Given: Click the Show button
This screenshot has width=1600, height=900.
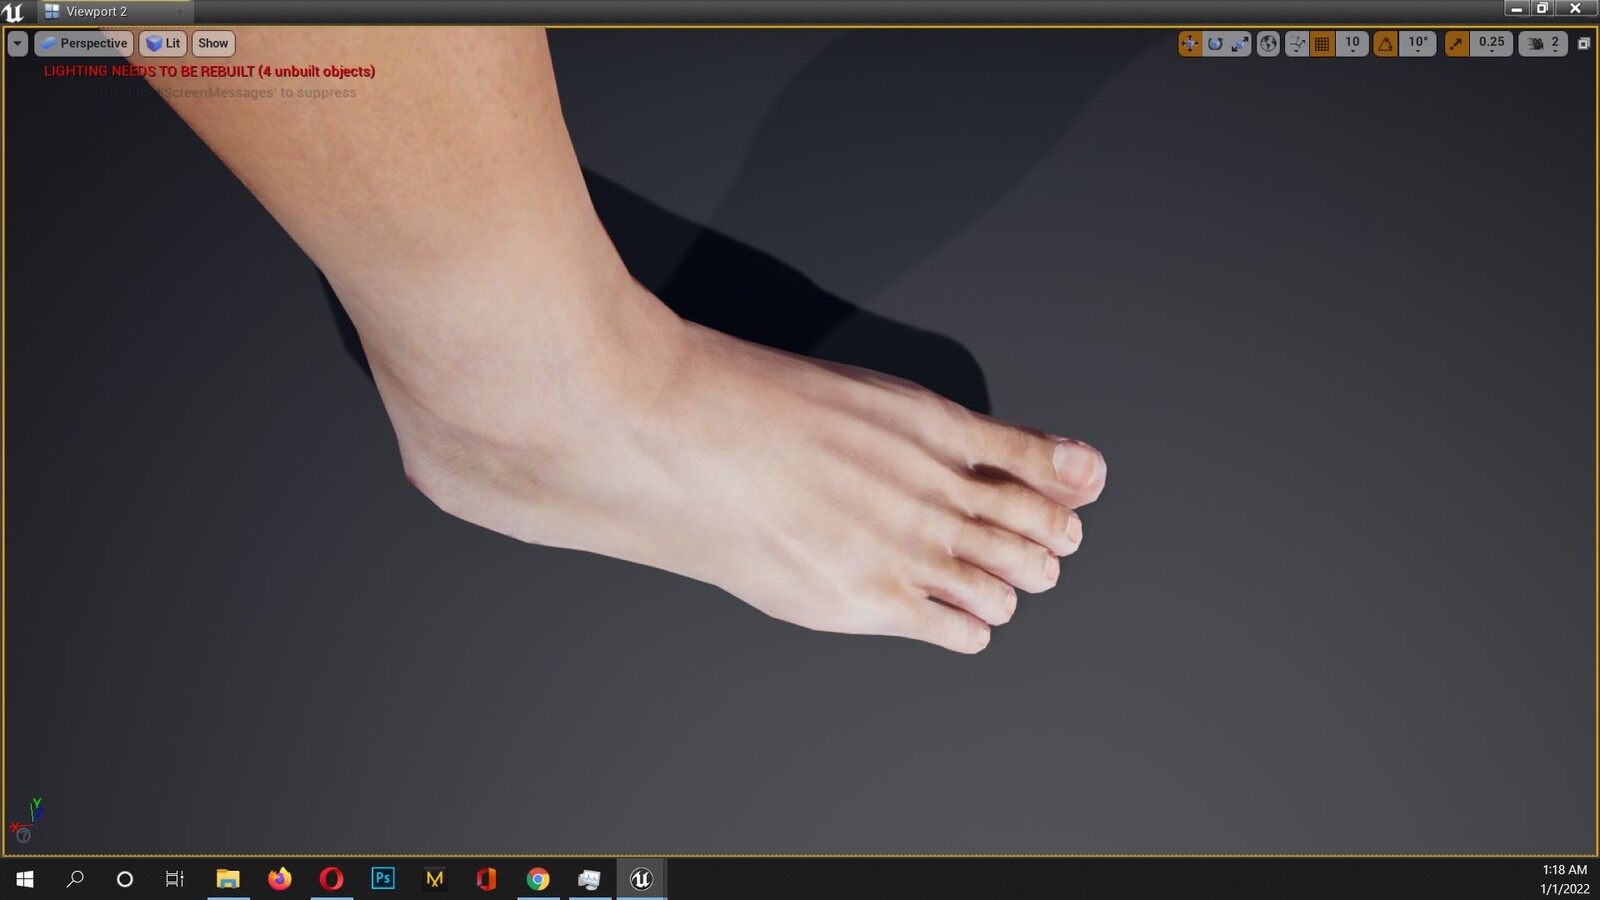Looking at the screenshot, I should (213, 43).
